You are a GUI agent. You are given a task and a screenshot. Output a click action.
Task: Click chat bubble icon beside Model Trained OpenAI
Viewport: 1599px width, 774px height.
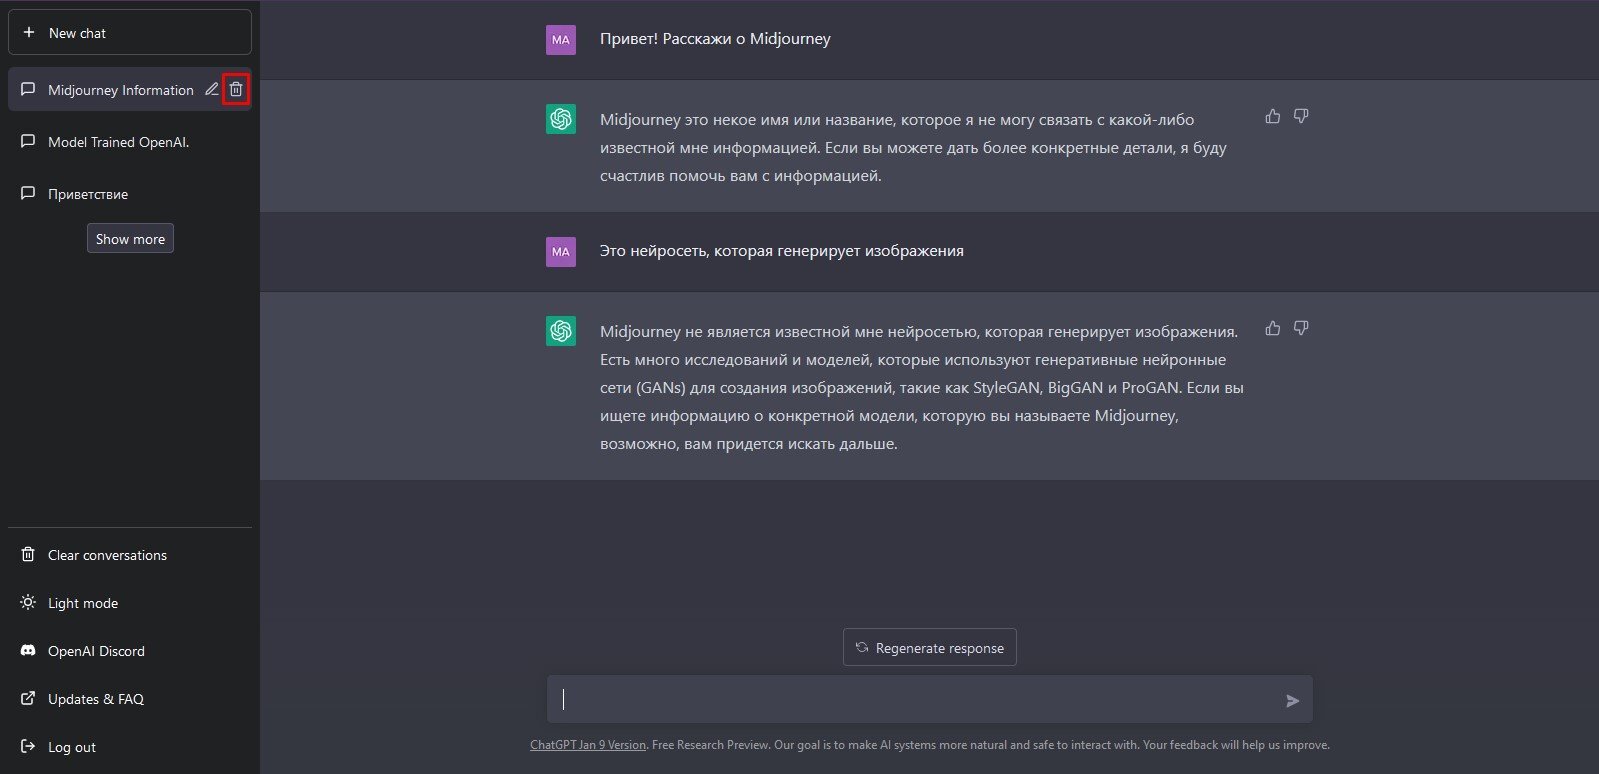(28, 141)
